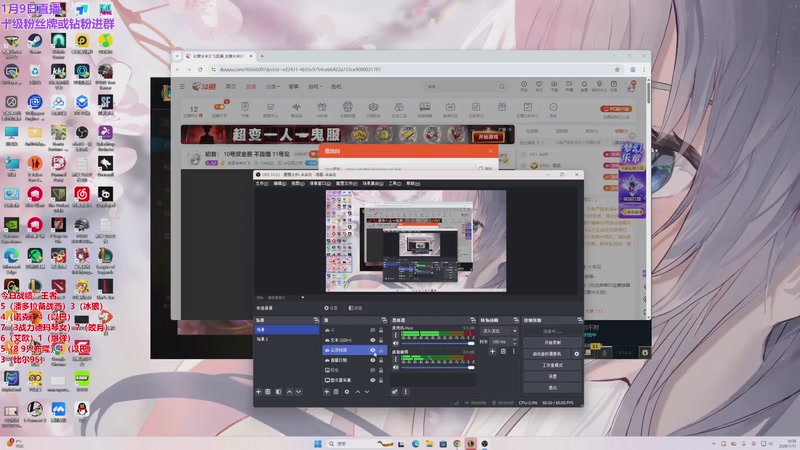
Task: Lock the 显示器采集 source
Action: click(x=381, y=380)
